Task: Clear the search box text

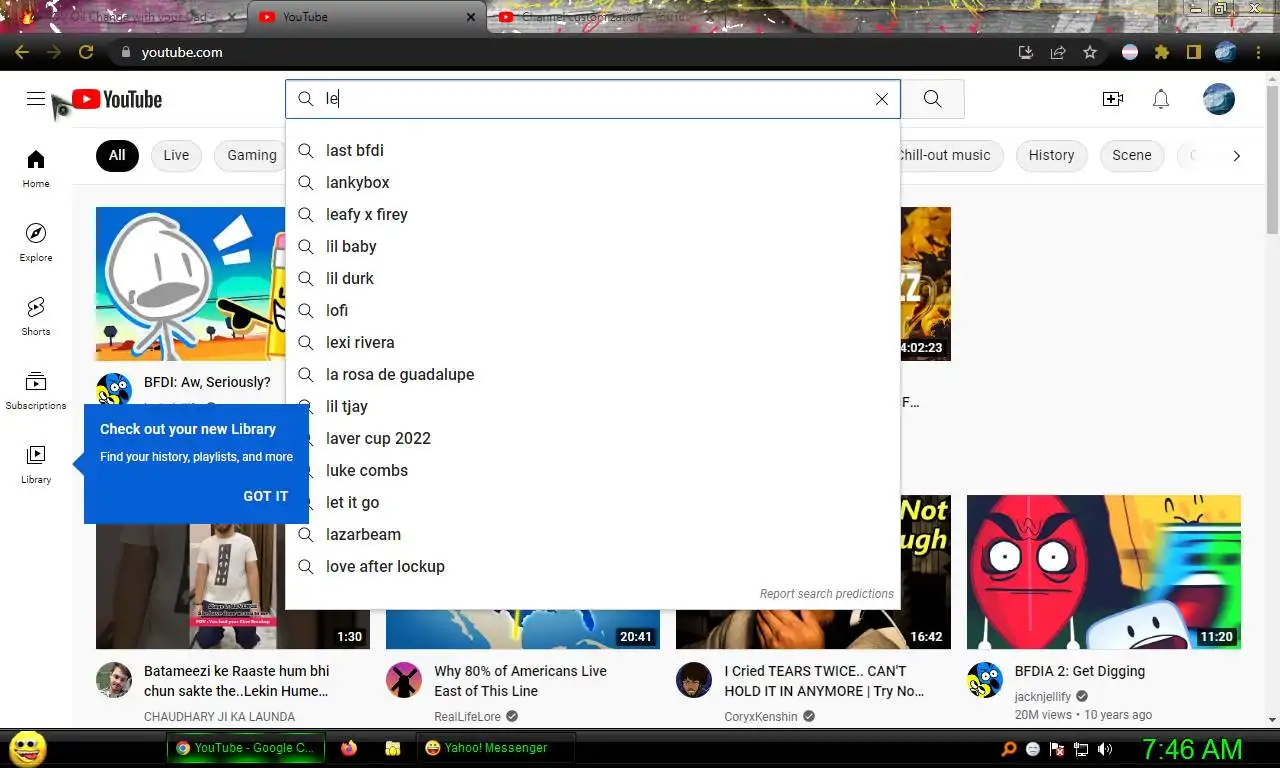Action: (881, 99)
